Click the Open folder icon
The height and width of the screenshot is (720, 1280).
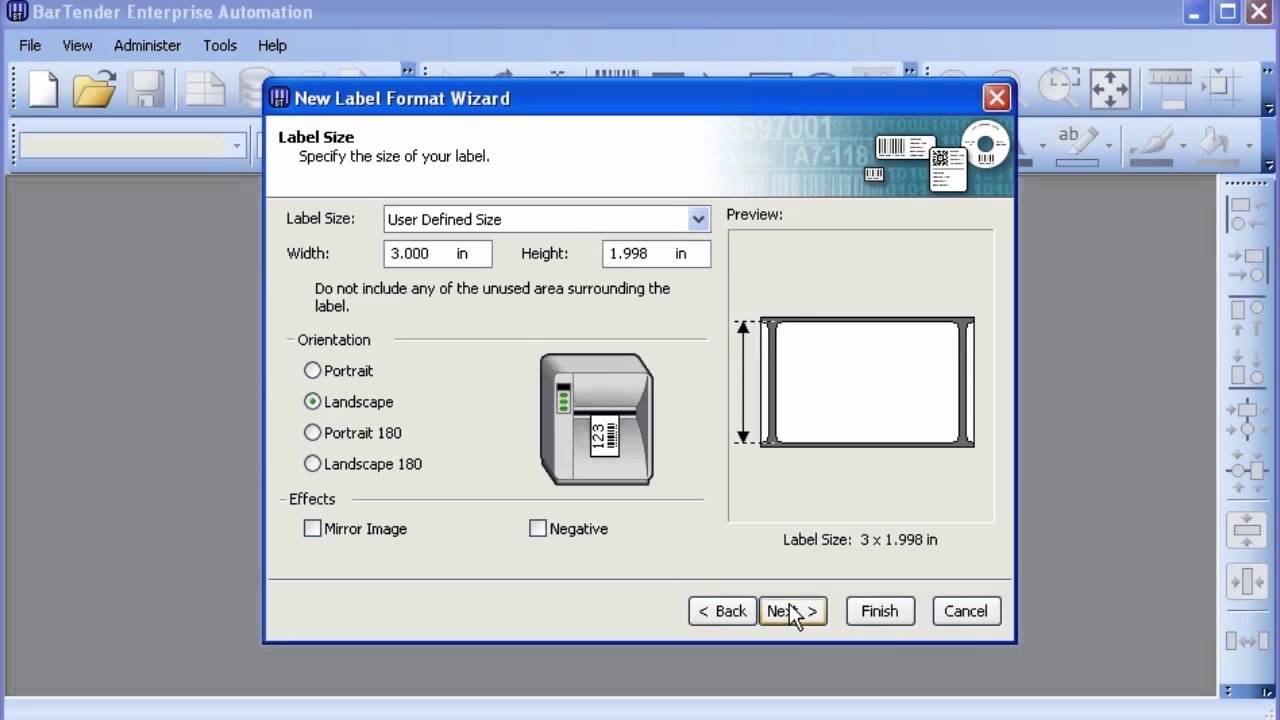94,89
